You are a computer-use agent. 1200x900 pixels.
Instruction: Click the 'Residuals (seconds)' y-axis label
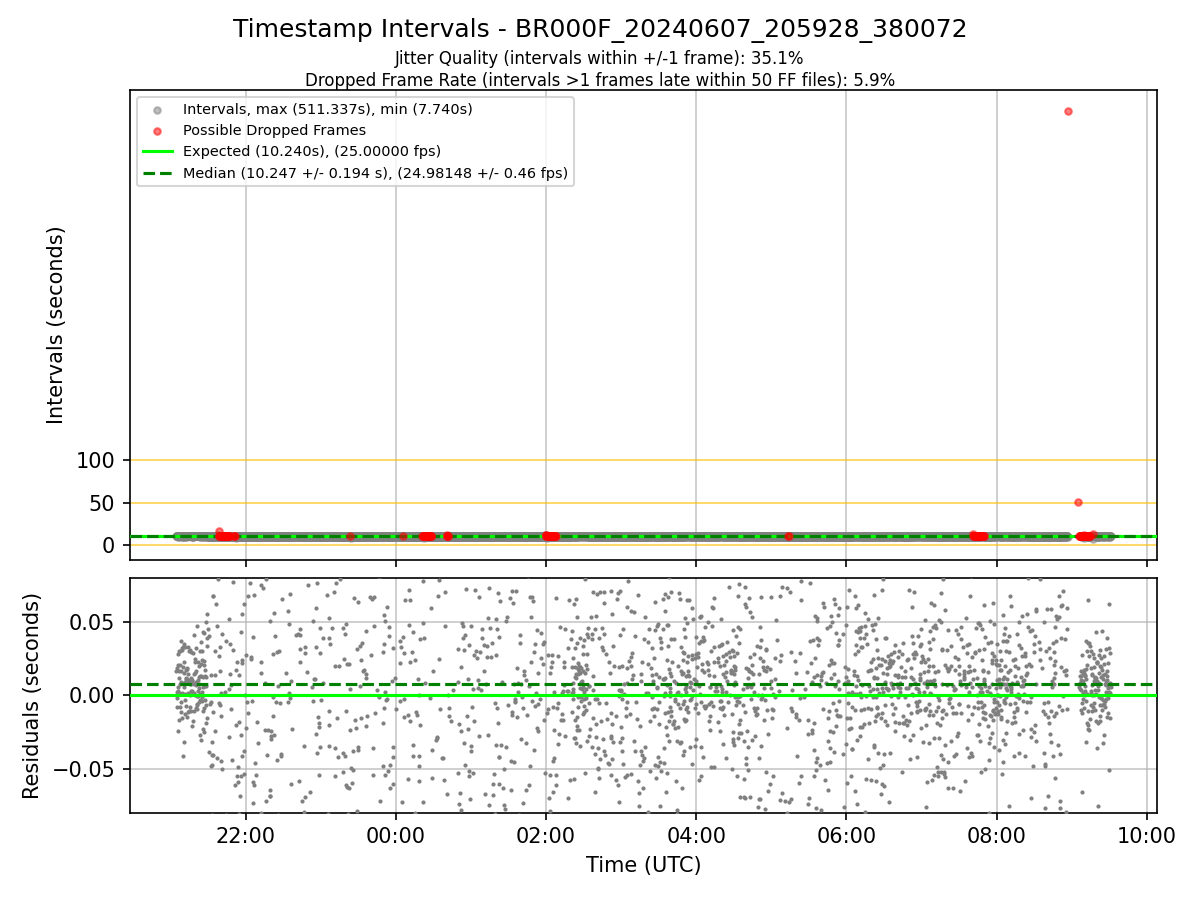point(32,696)
